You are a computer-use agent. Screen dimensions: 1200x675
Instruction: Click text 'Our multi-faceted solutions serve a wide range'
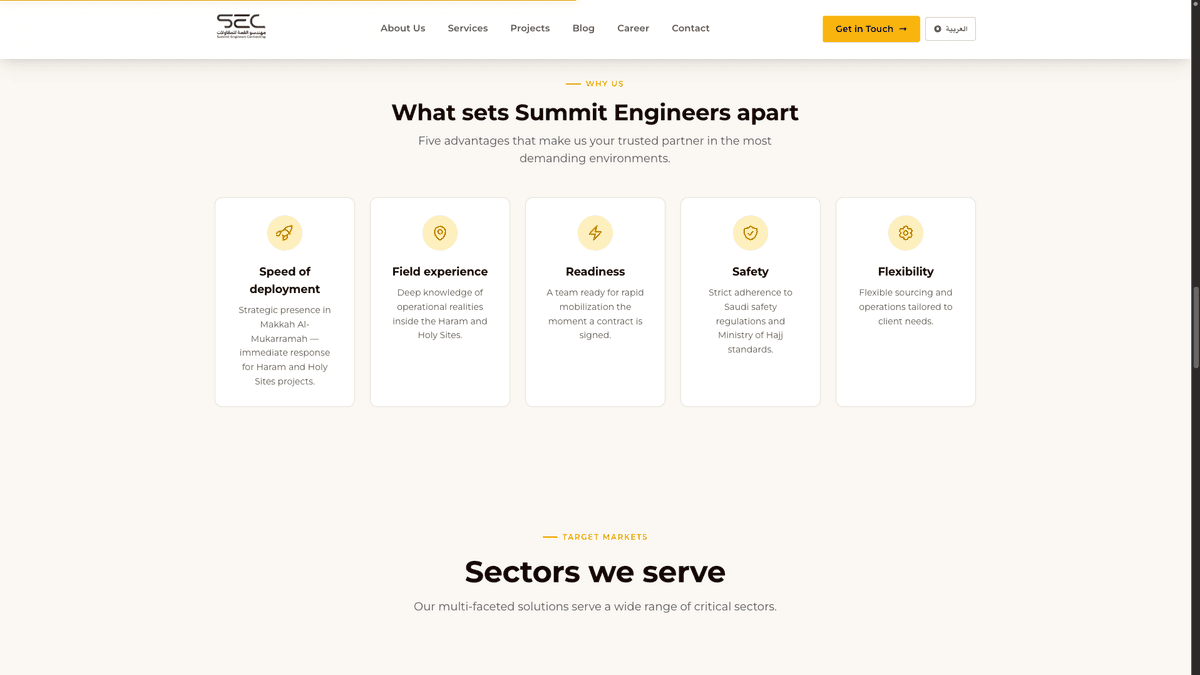click(595, 607)
